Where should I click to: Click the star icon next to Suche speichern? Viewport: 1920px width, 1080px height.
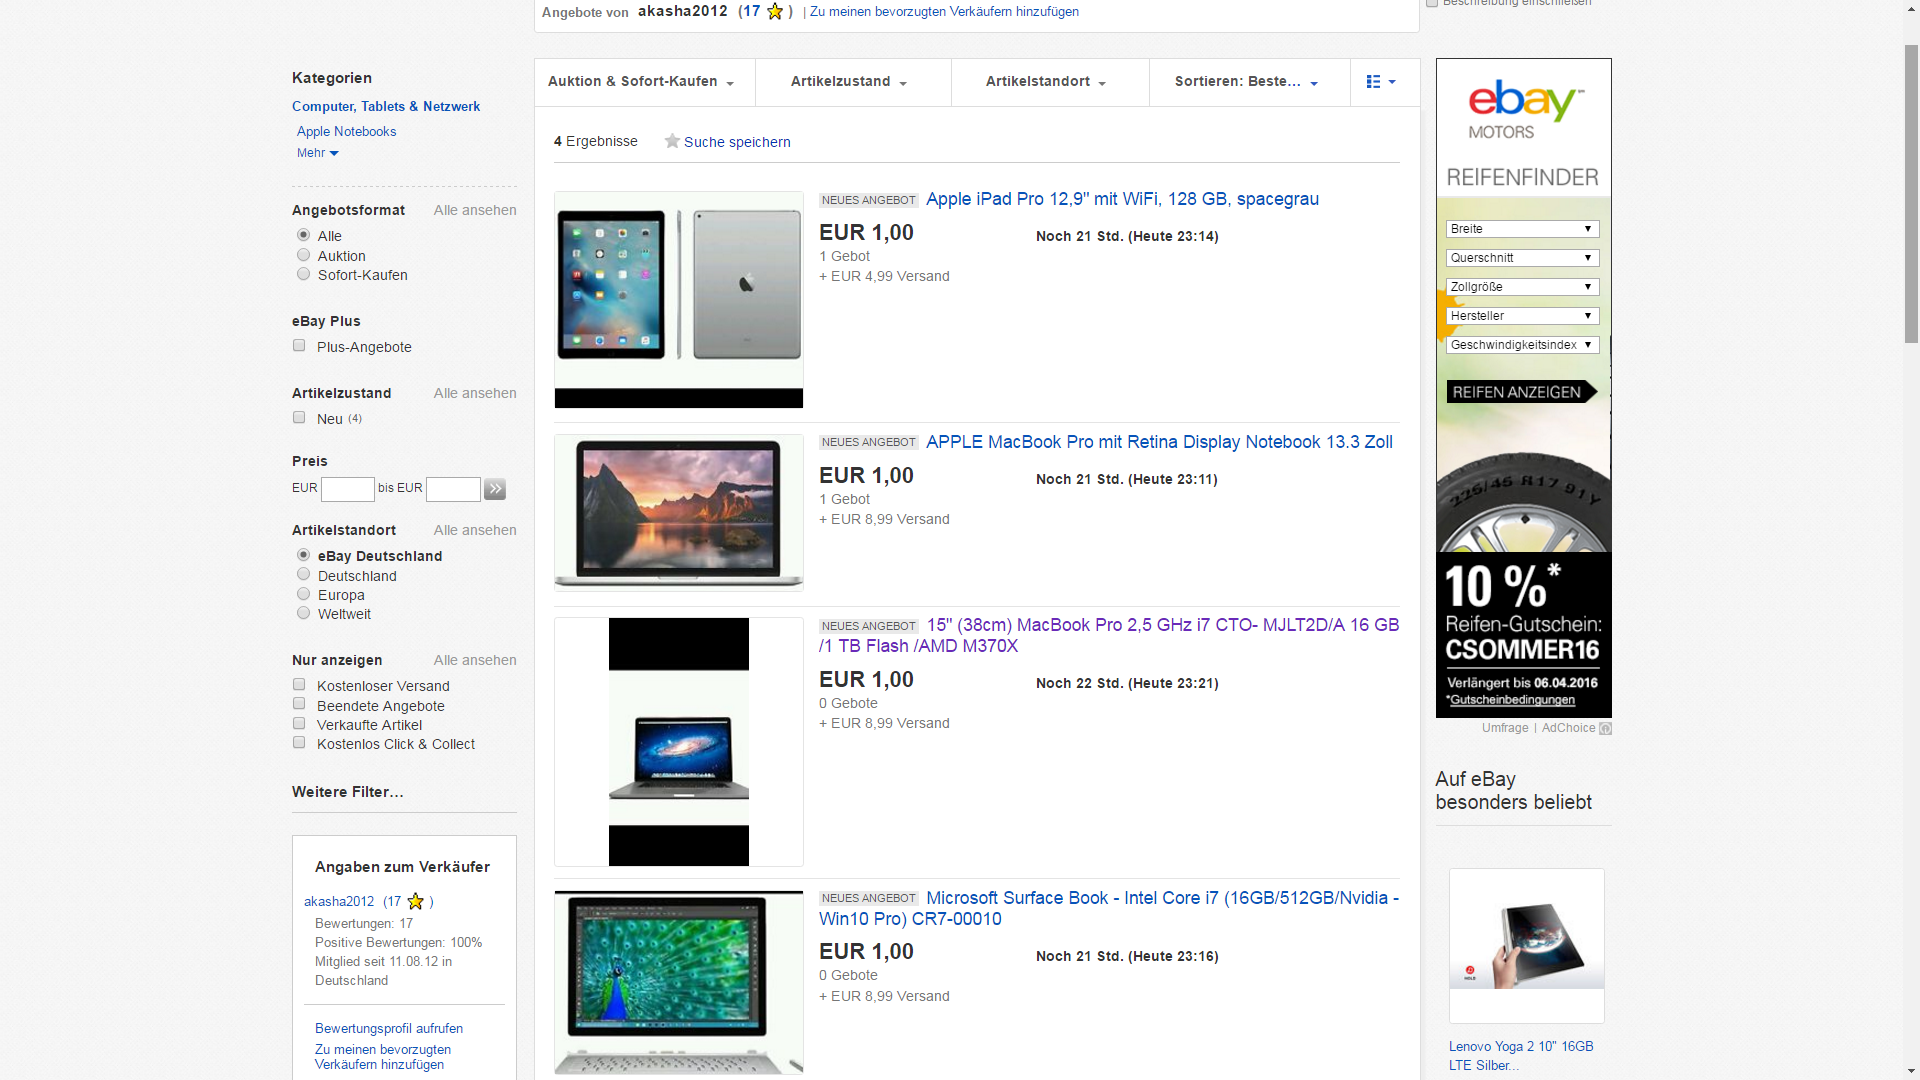(x=672, y=141)
